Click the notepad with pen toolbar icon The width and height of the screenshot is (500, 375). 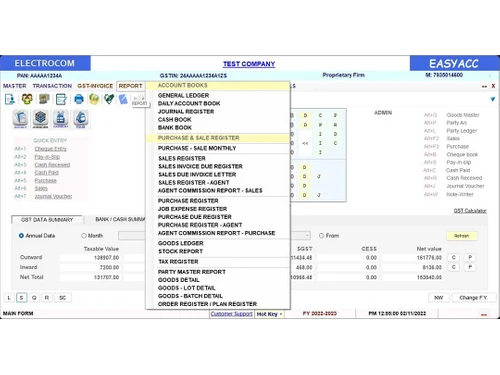click(x=61, y=99)
